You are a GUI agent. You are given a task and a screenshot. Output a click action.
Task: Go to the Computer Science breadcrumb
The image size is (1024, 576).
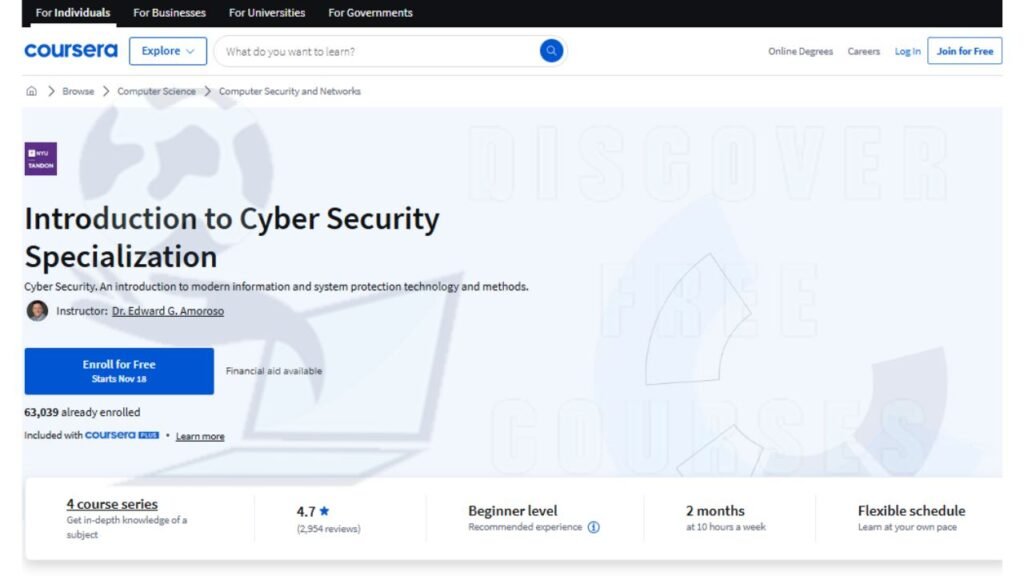[156, 91]
